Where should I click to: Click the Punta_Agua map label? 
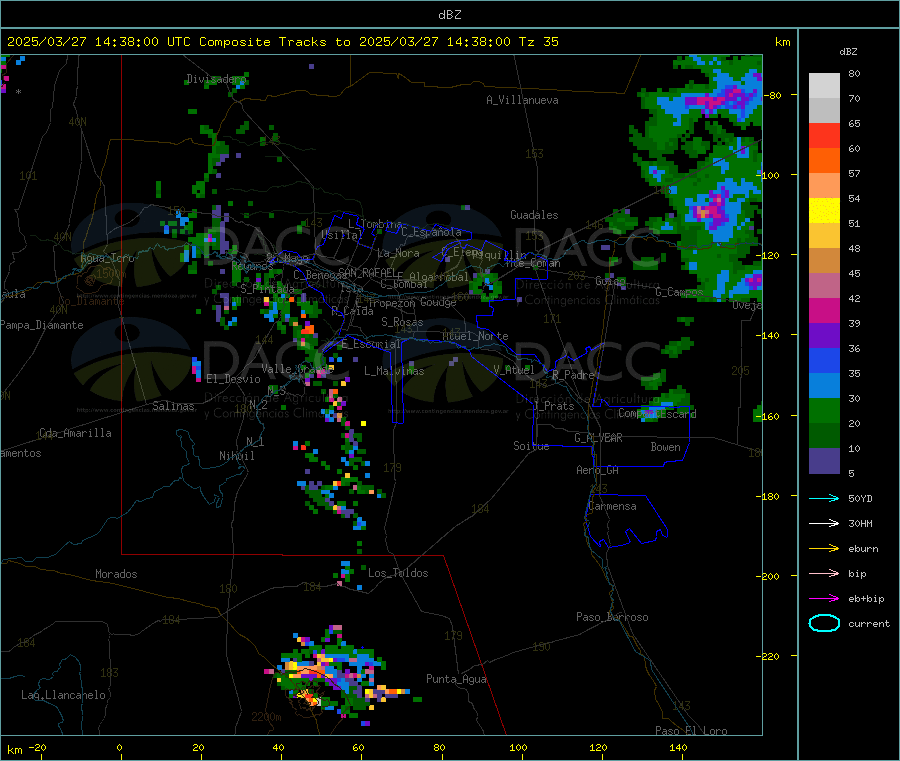tap(456, 679)
